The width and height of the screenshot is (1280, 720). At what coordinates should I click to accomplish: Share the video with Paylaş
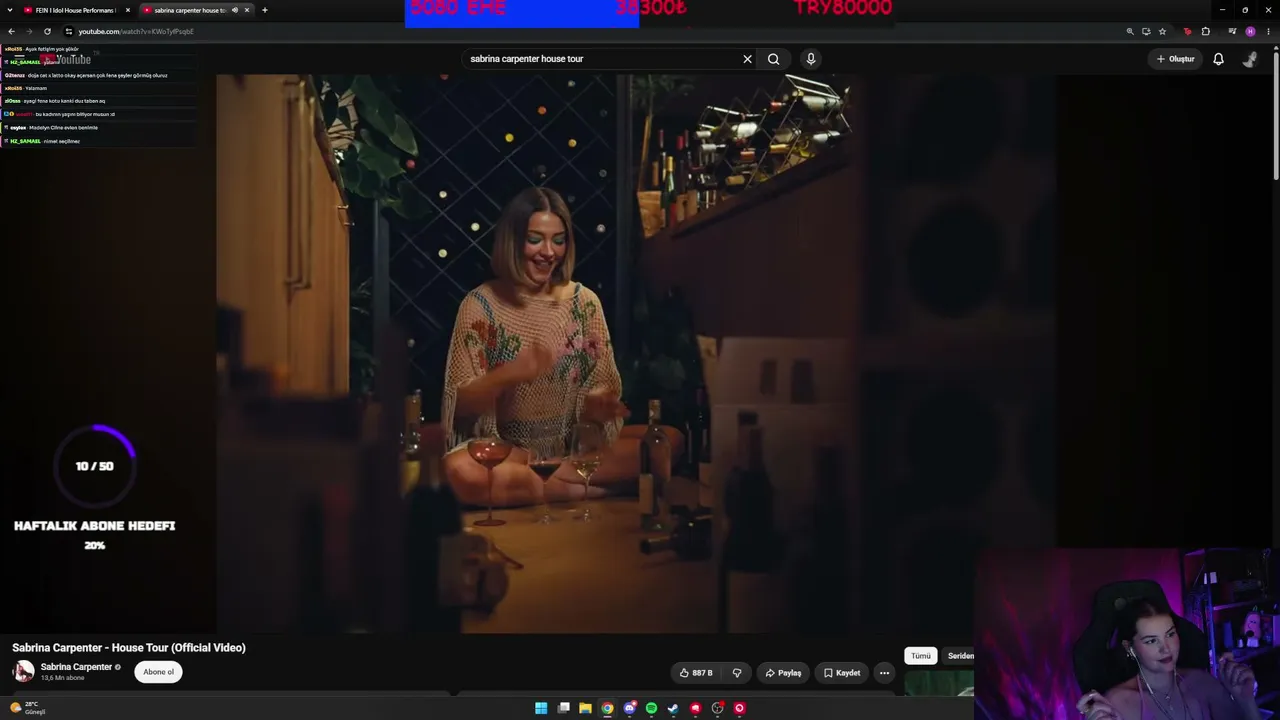783,673
